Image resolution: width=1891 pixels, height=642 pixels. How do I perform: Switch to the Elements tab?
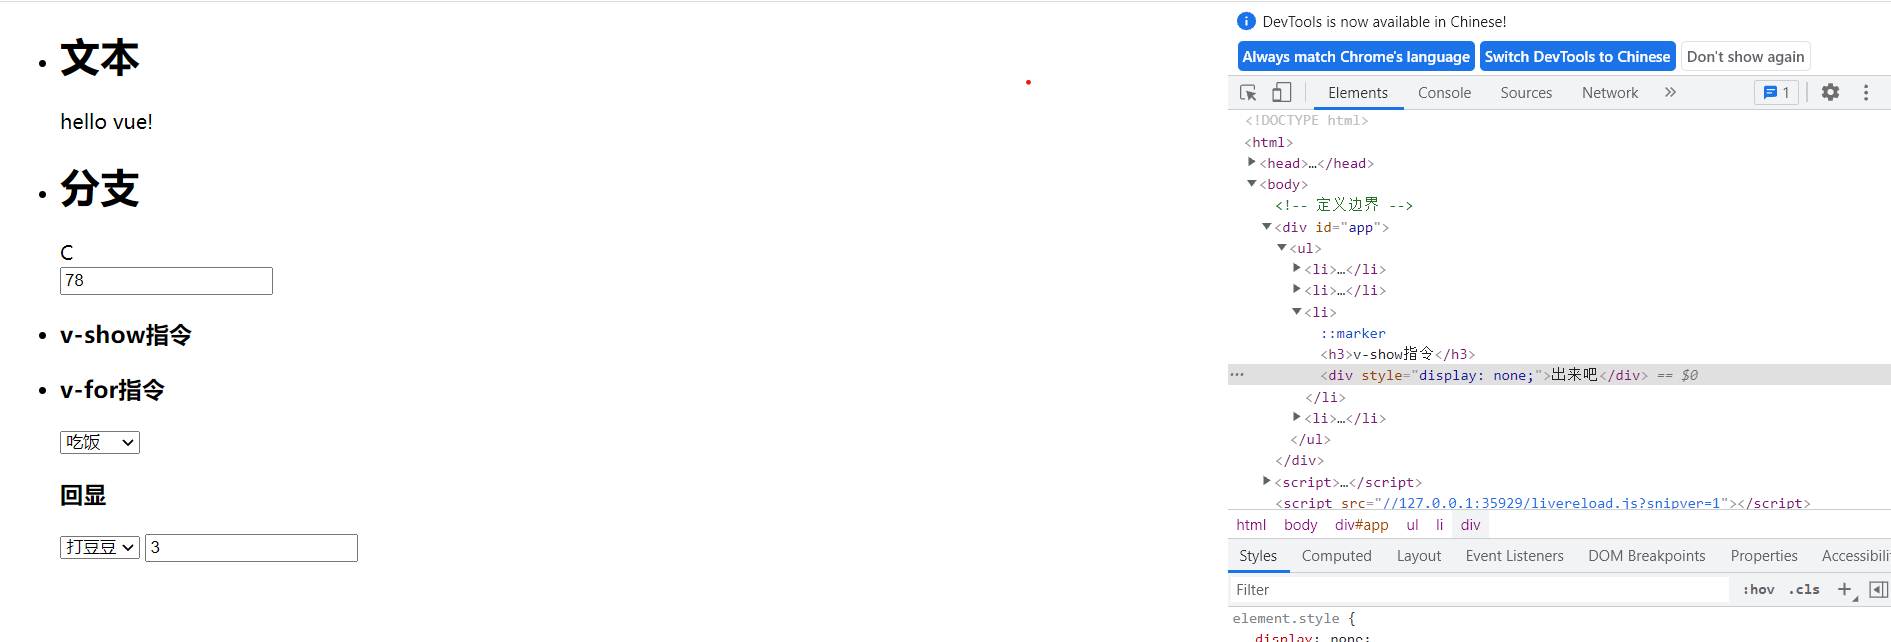point(1358,92)
